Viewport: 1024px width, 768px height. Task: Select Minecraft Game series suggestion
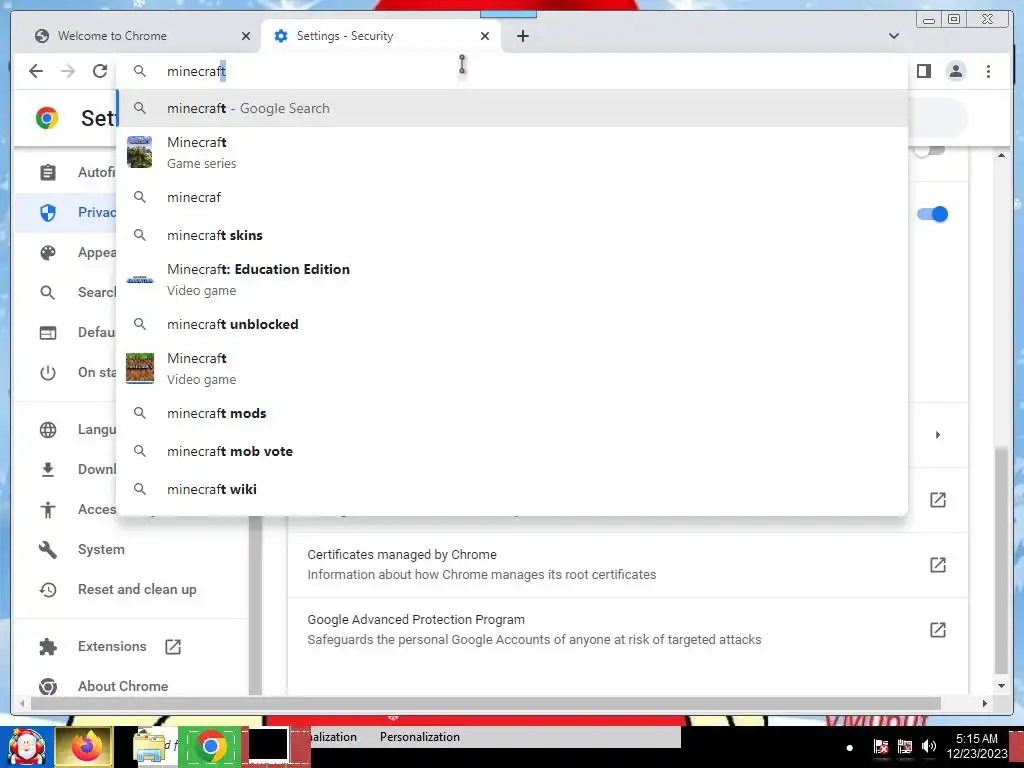click(512, 153)
